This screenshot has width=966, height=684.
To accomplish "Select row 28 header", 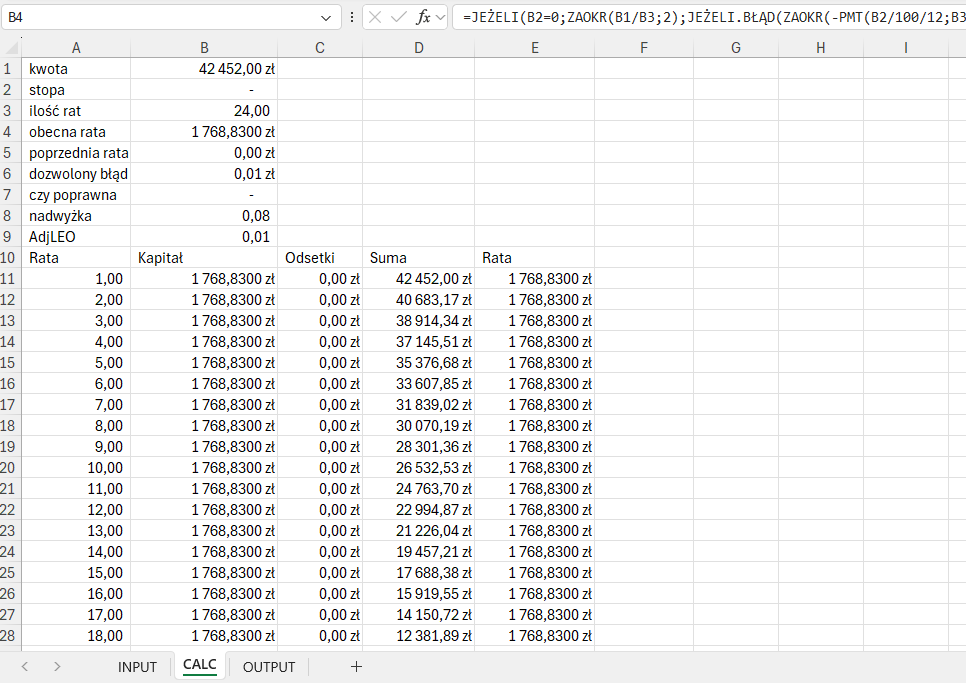I will [x=10, y=635].
